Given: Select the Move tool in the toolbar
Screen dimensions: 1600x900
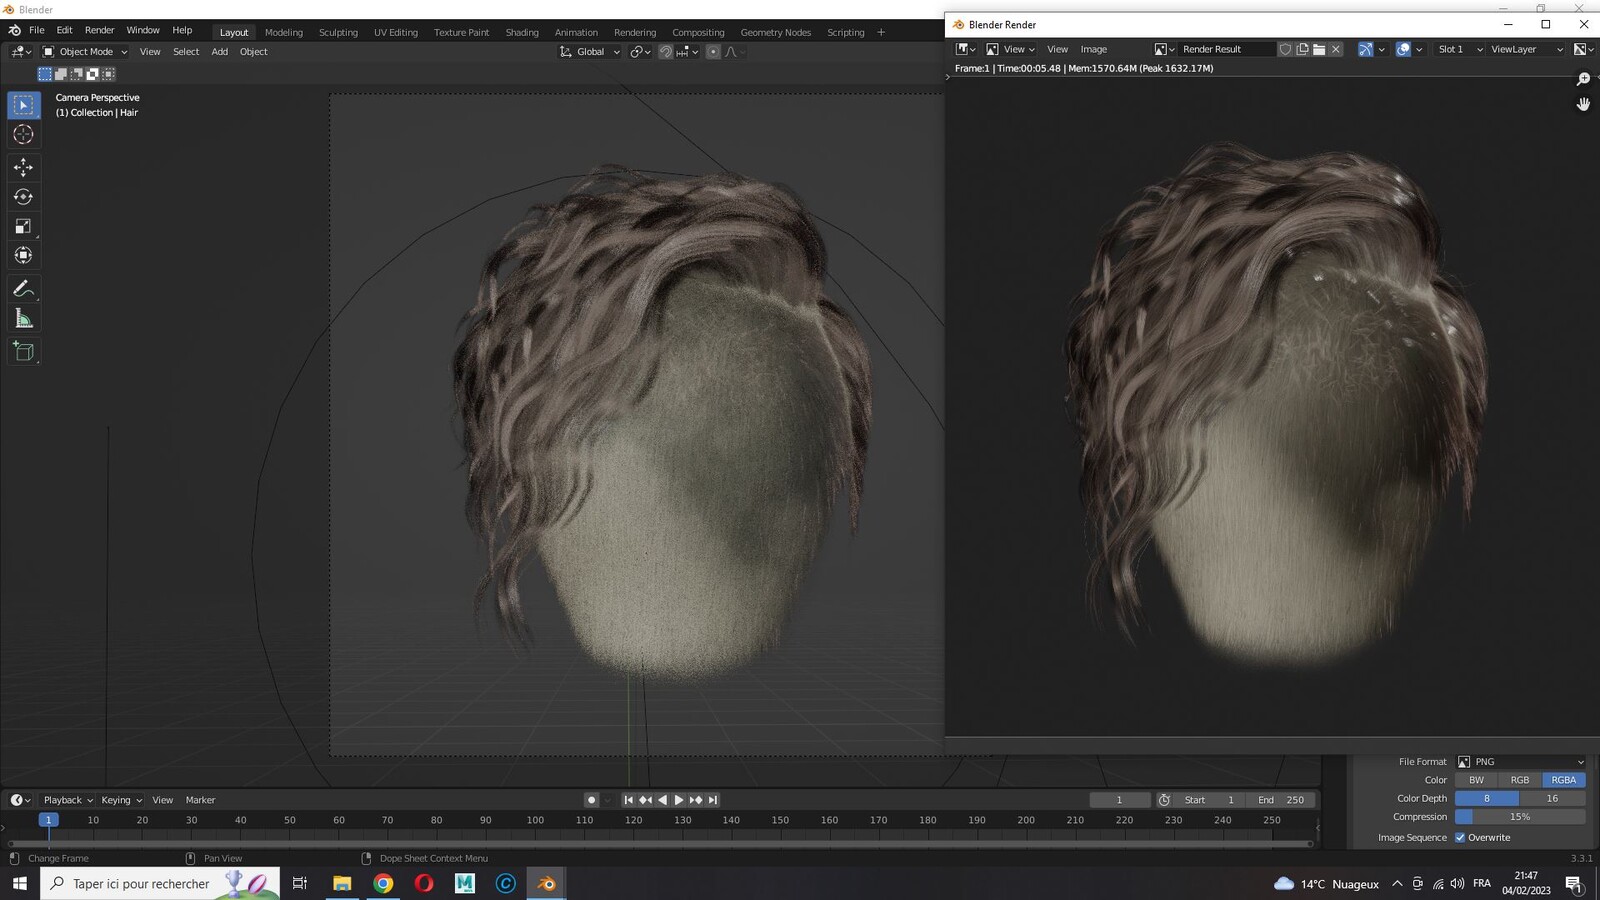Looking at the screenshot, I should coord(23,167).
